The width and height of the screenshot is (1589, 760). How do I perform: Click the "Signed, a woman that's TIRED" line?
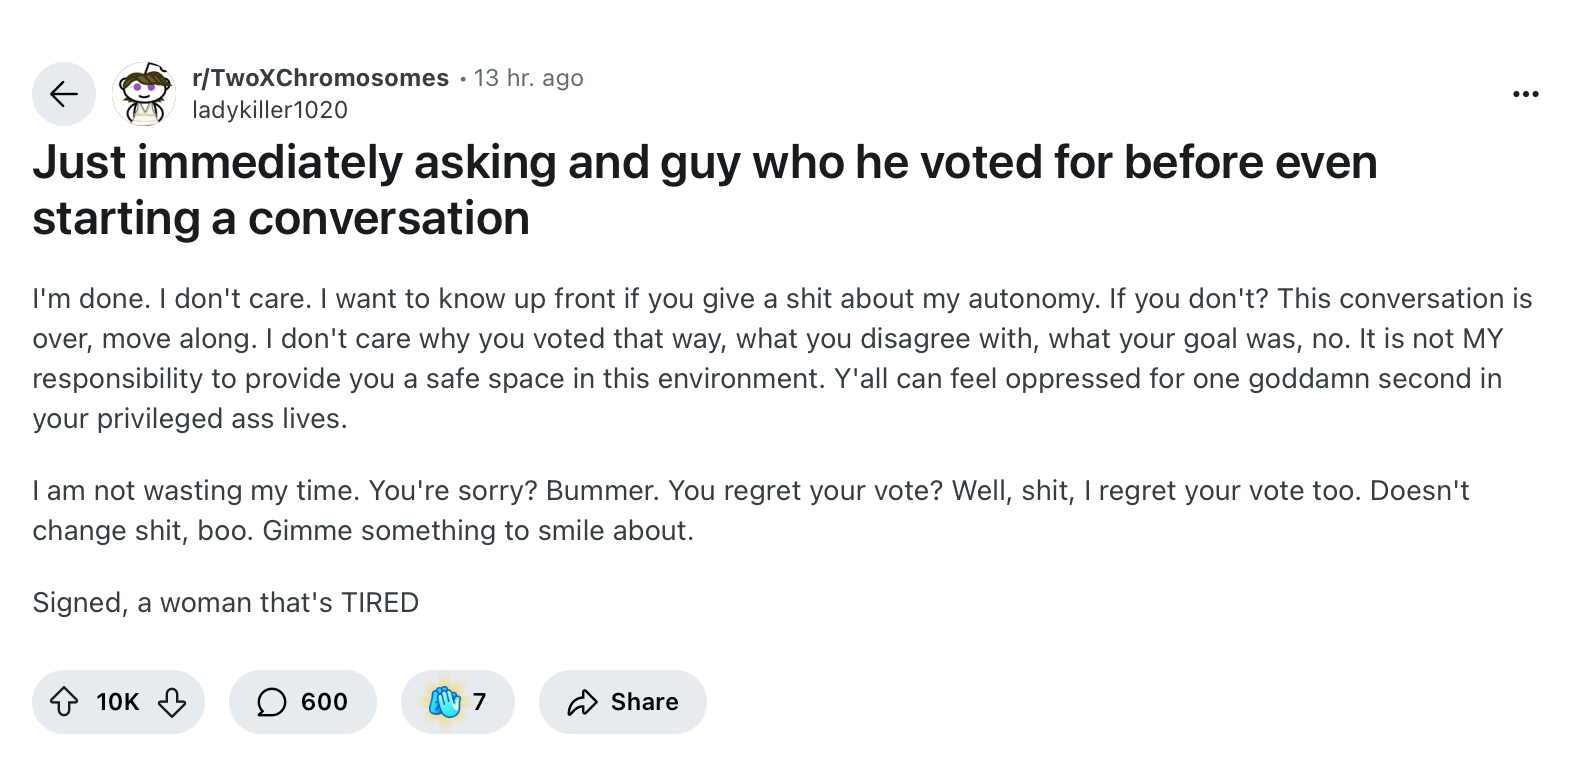226,603
